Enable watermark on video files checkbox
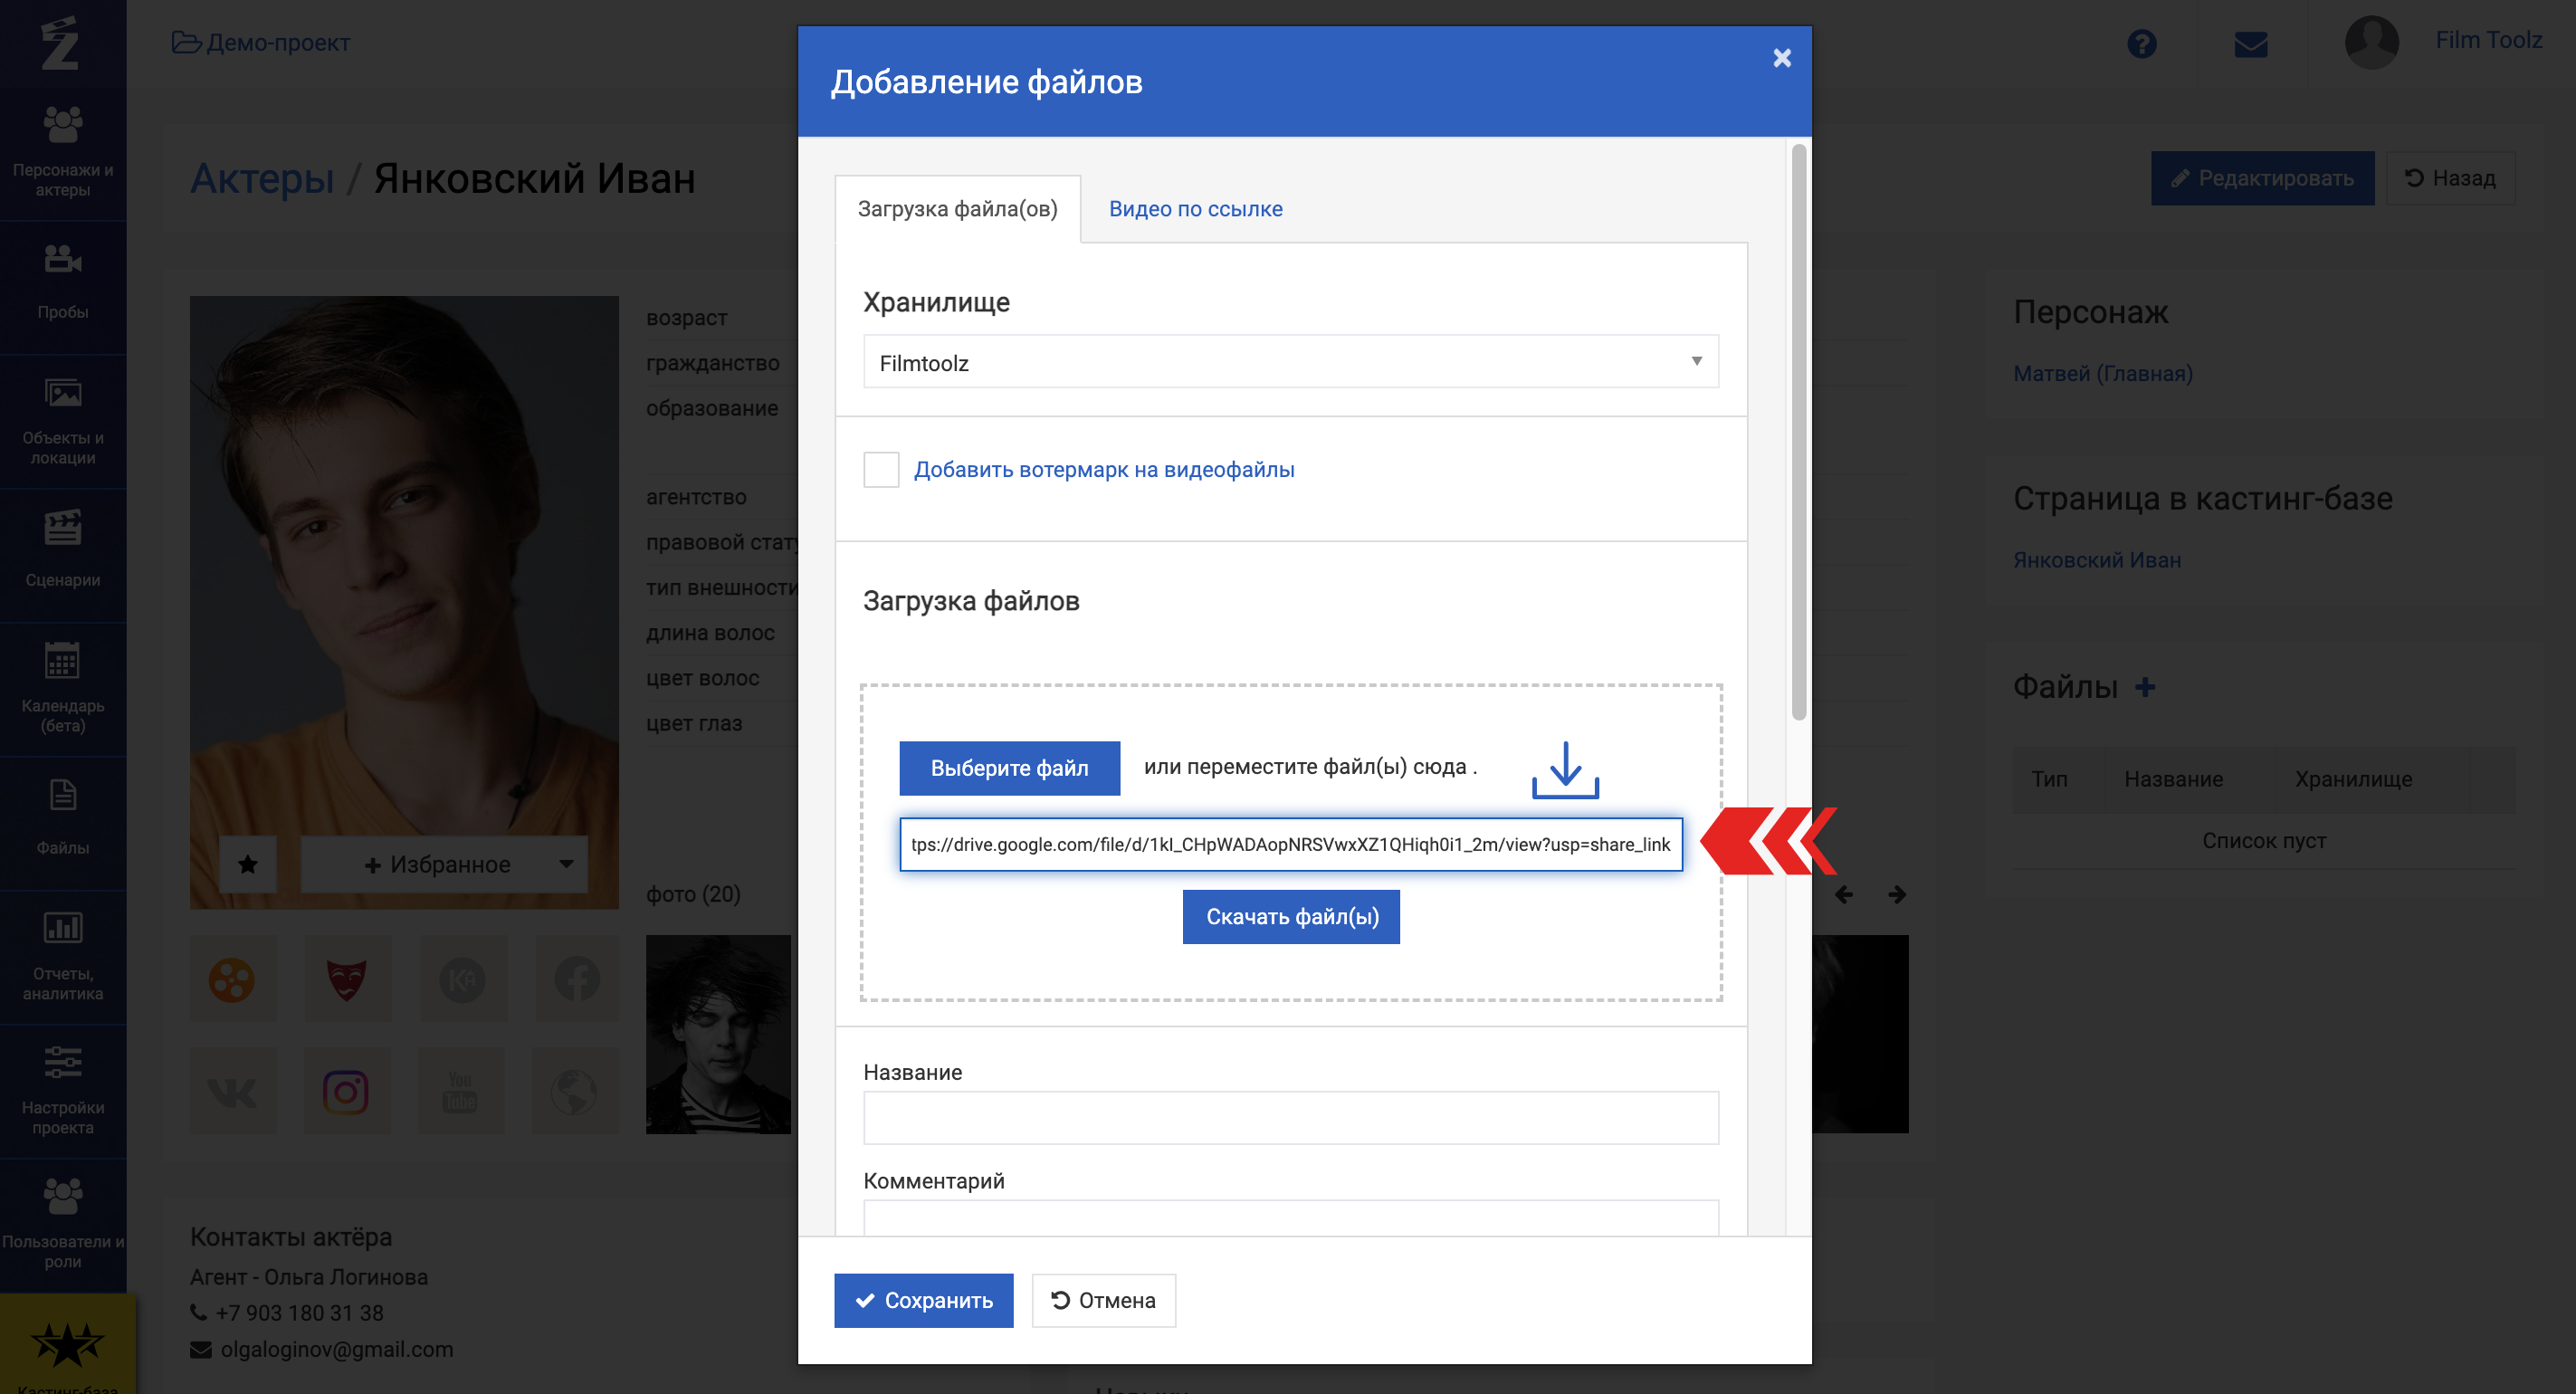The image size is (2576, 1394). (x=881, y=470)
